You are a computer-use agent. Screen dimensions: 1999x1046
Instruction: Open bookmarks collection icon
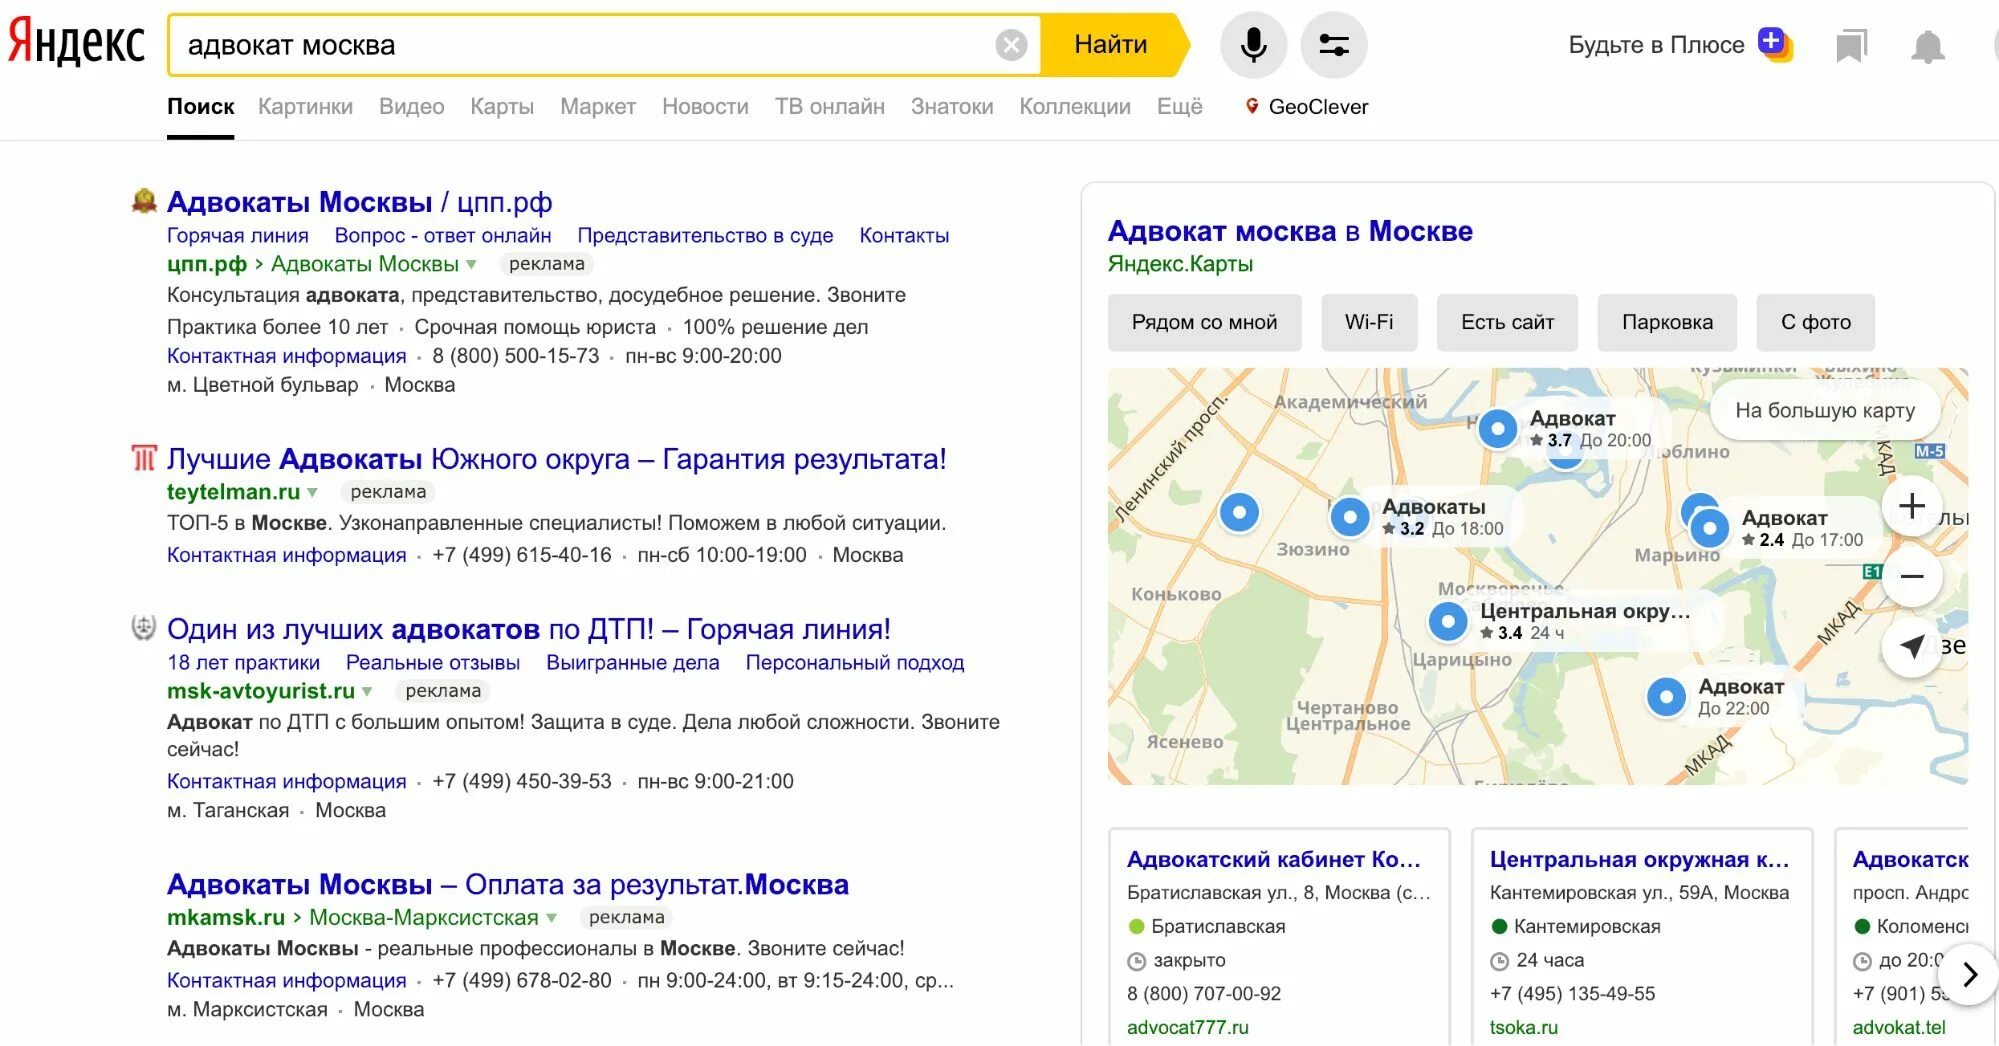coord(1851,45)
